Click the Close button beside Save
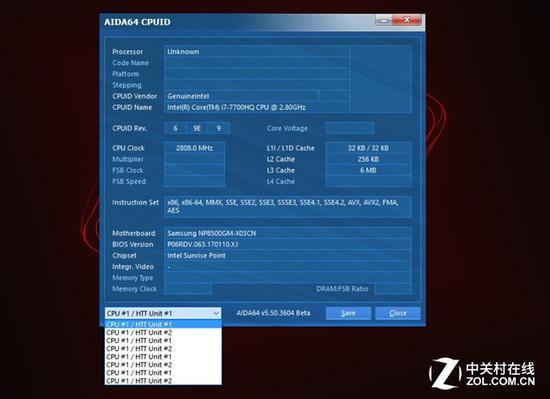This screenshot has height=399, width=550. pos(398,313)
